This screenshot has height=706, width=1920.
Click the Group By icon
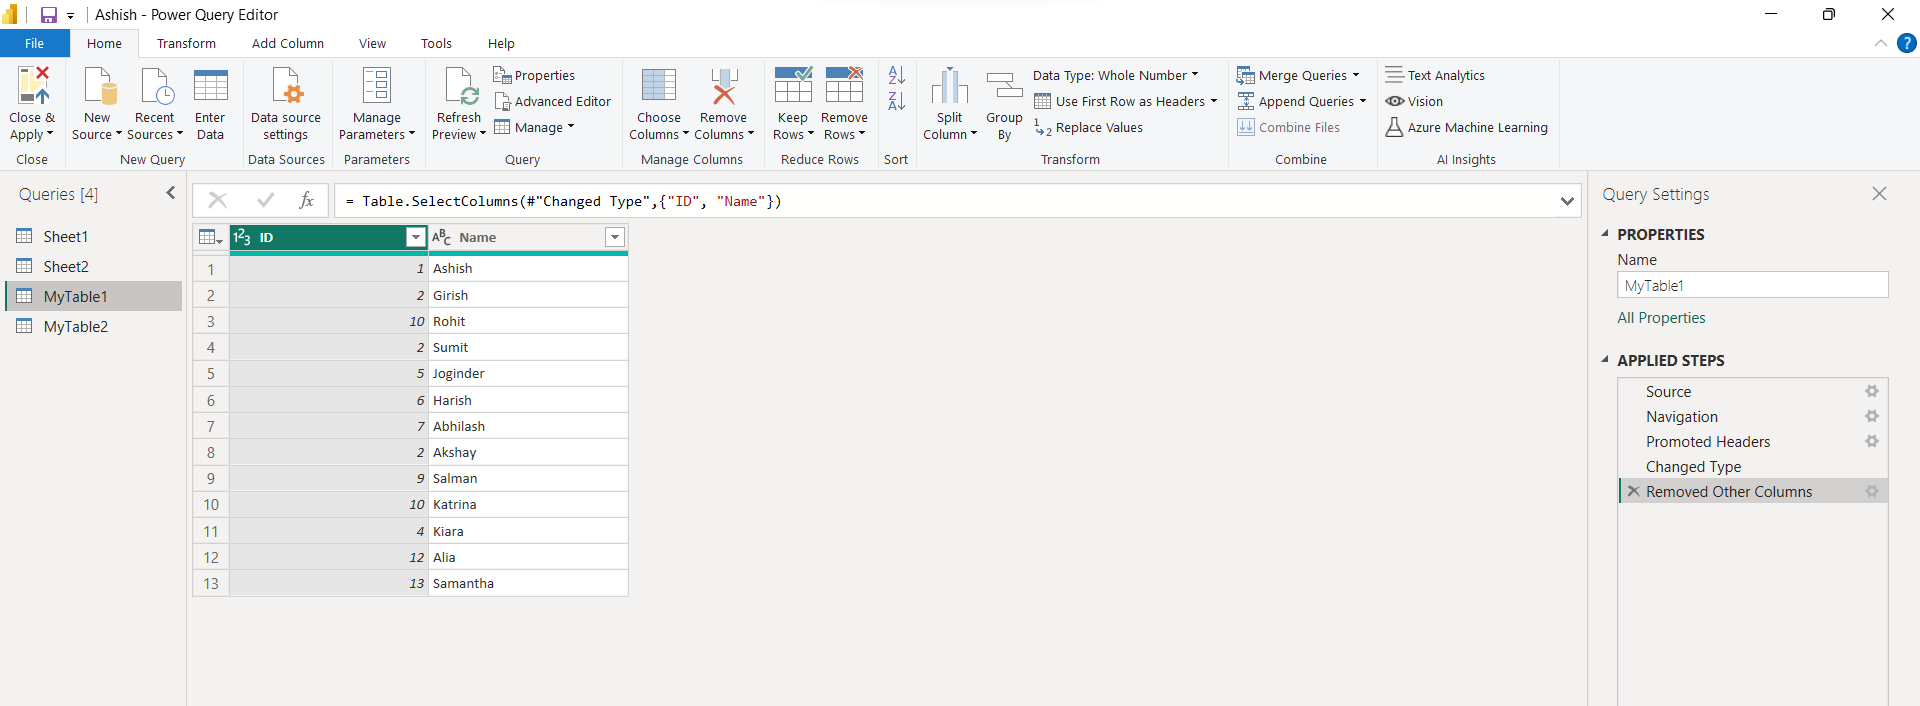pos(1004,87)
